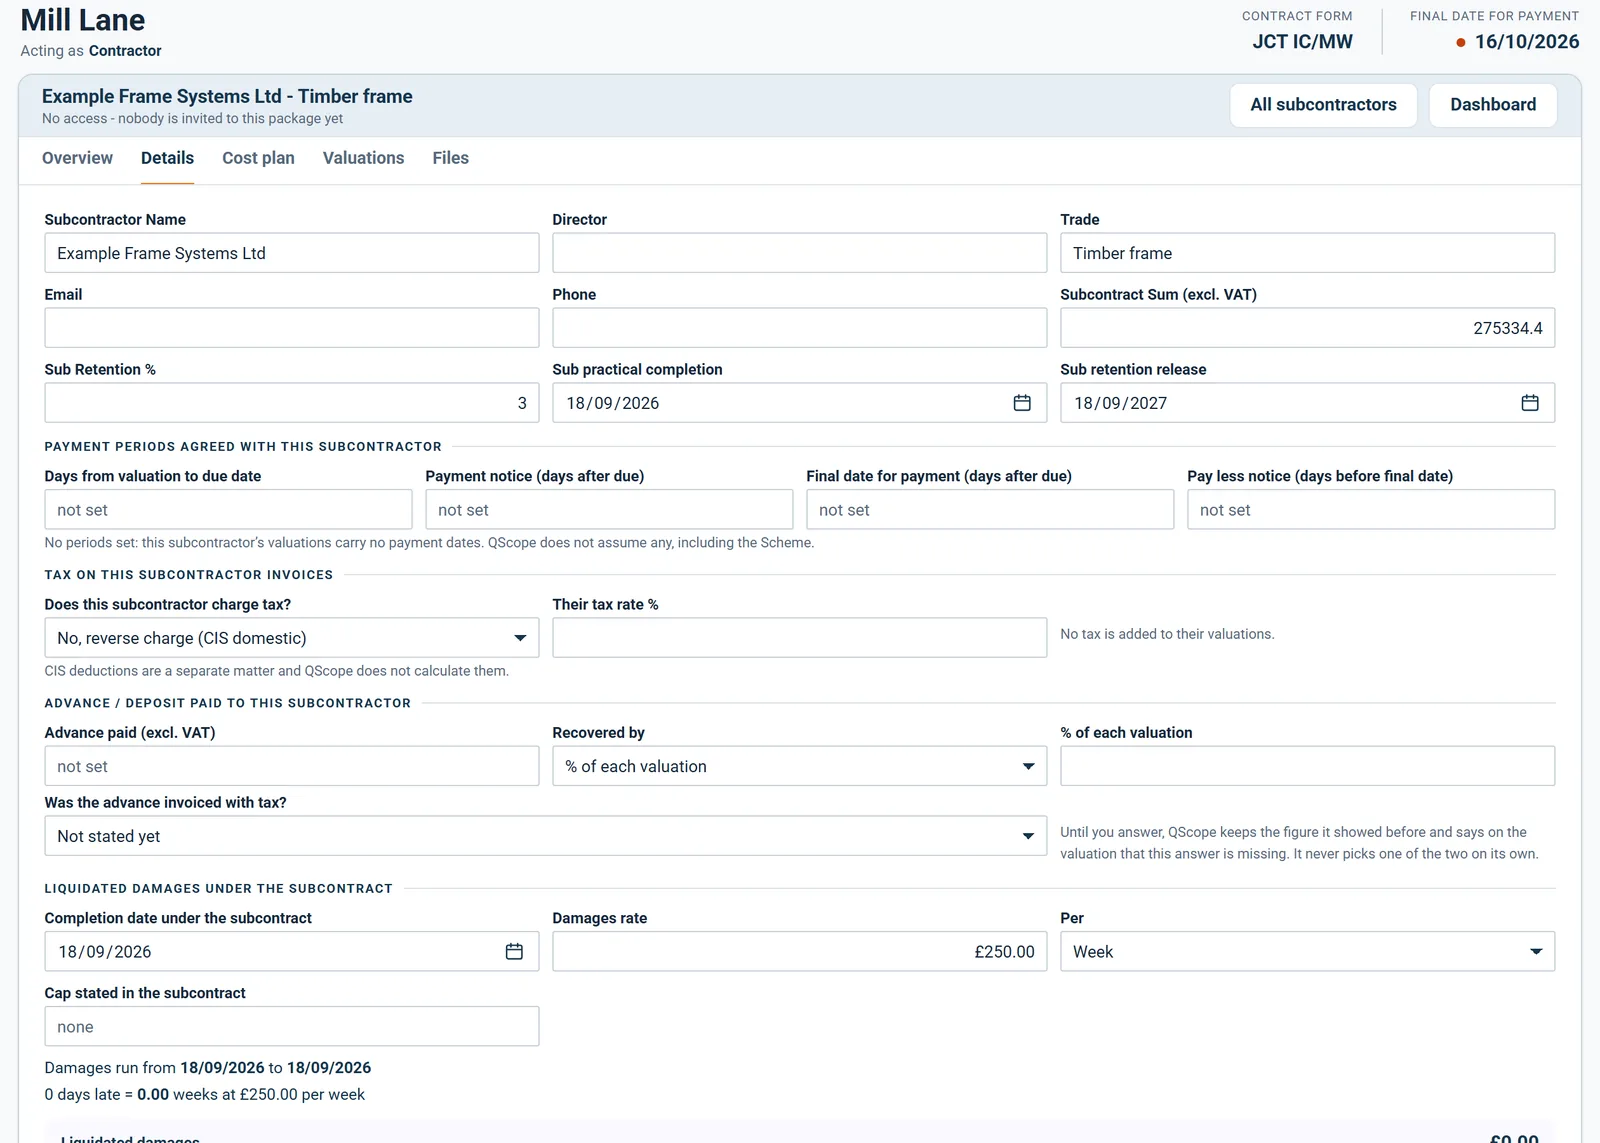This screenshot has width=1600, height=1143.
Task: Open the advance invoiced with tax dropdown
Action: click(x=546, y=836)
